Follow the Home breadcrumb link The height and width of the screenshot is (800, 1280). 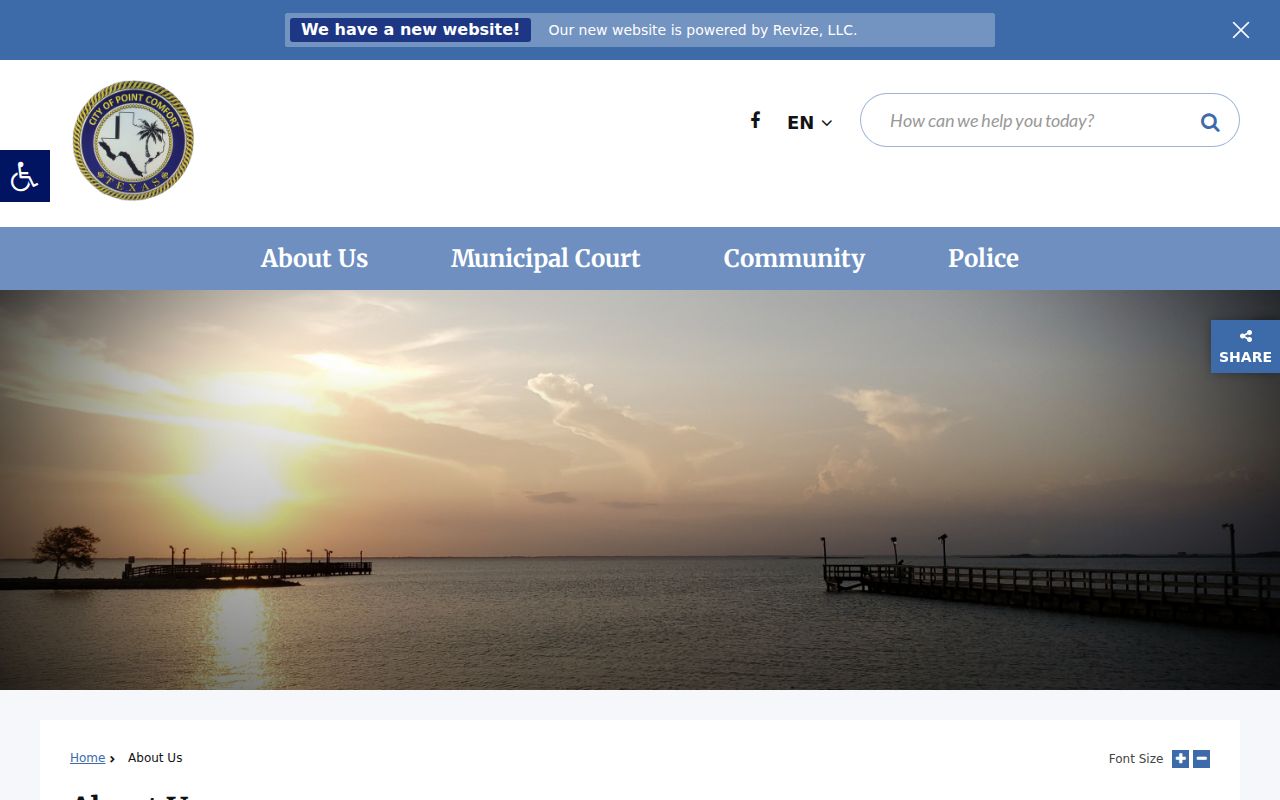click(87, 758)
